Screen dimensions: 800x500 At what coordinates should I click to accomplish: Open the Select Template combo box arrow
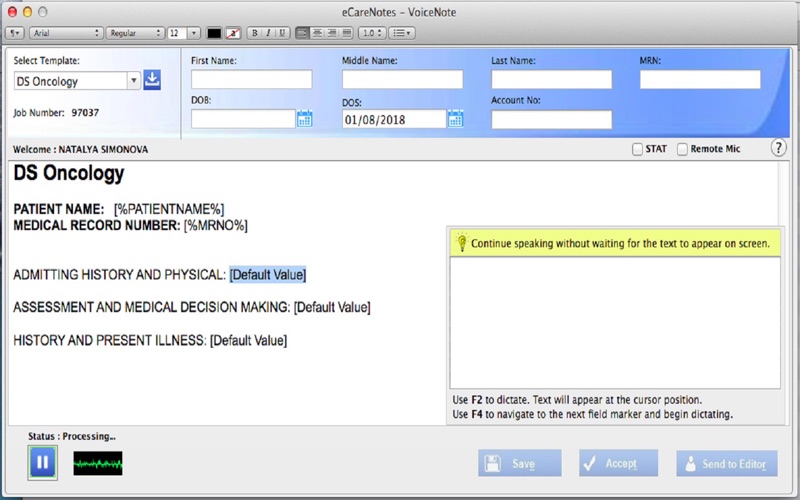(134, 81)
